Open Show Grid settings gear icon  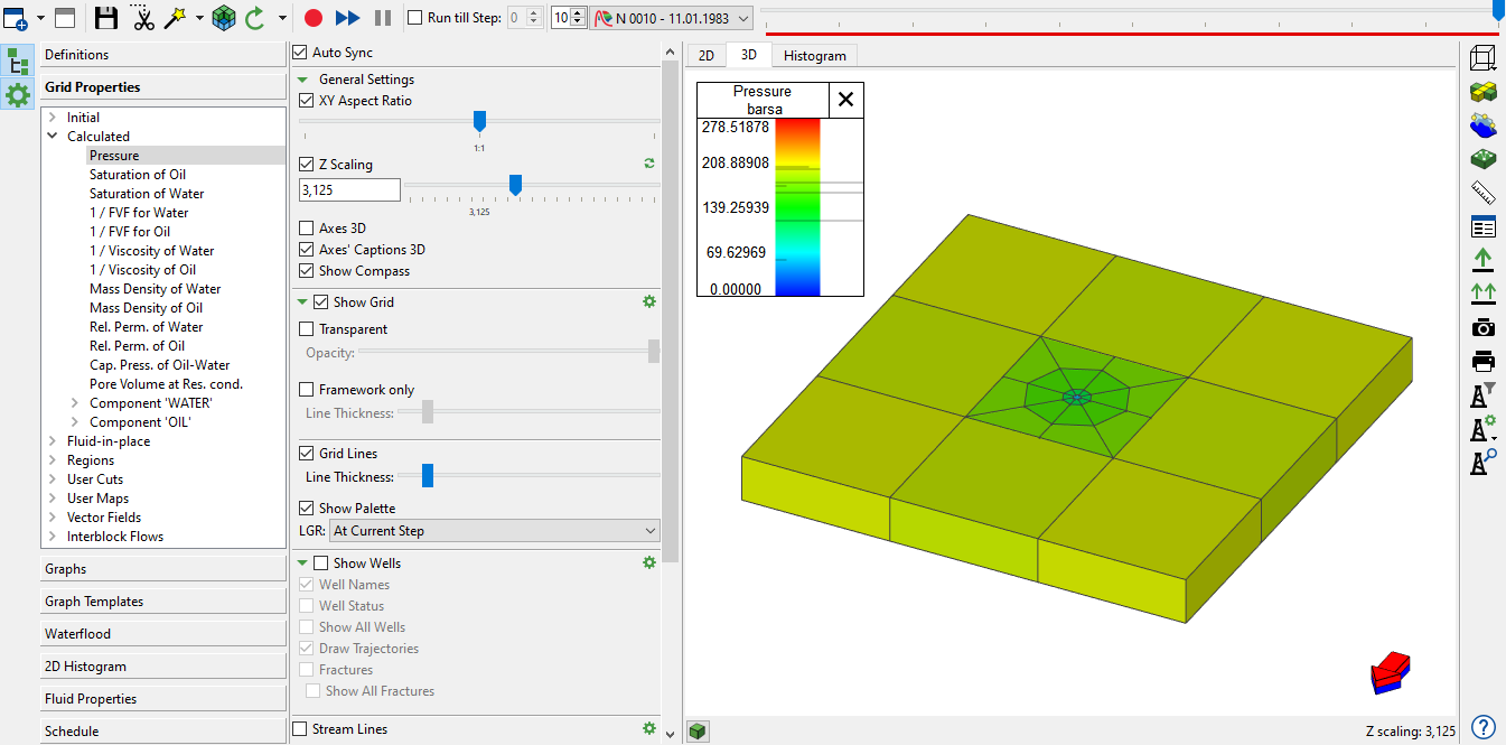pyautogui.click(x=649, y=301)
